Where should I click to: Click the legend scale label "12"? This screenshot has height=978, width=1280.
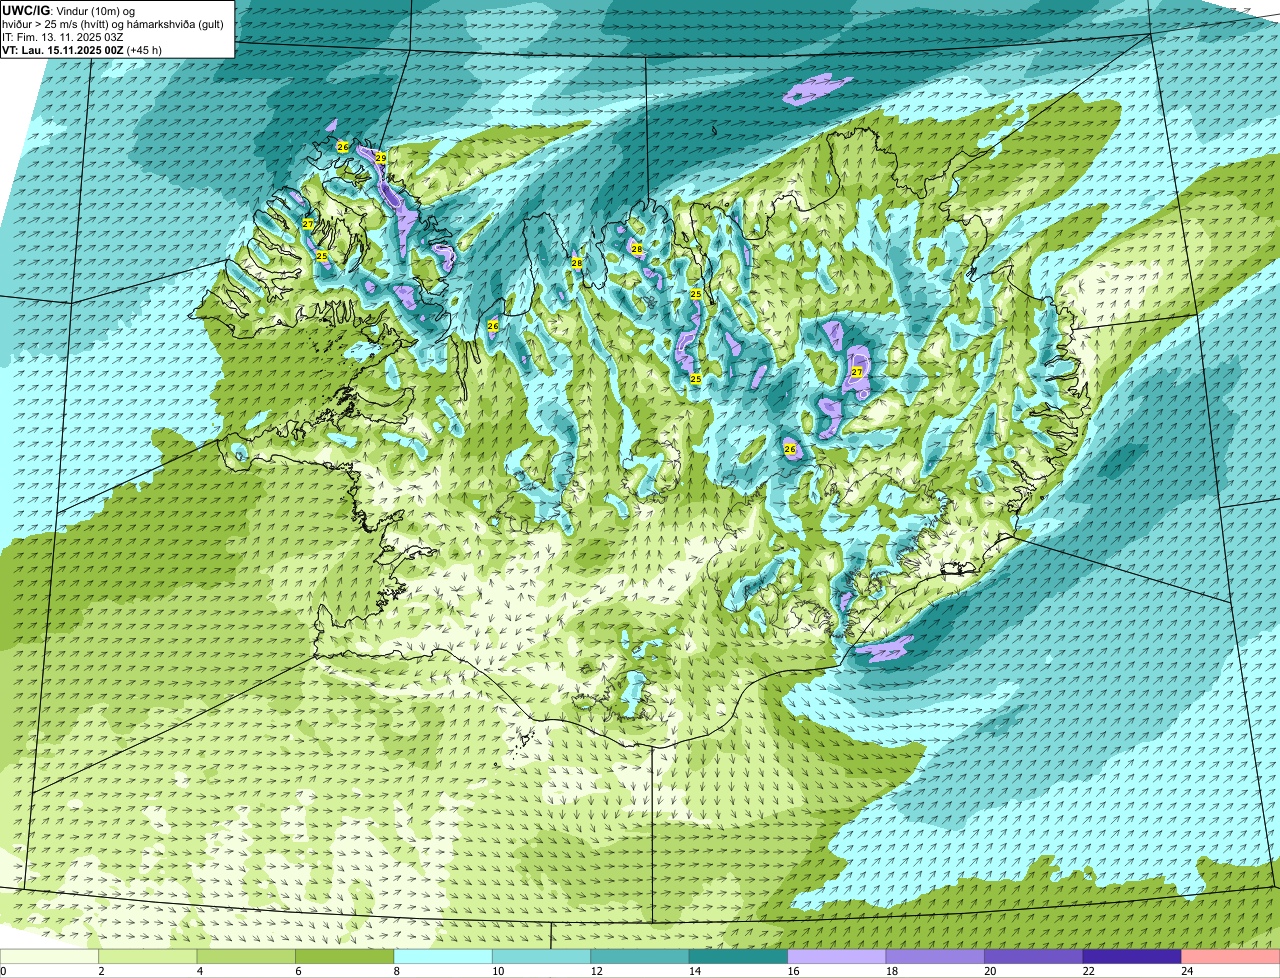point(596,970)
